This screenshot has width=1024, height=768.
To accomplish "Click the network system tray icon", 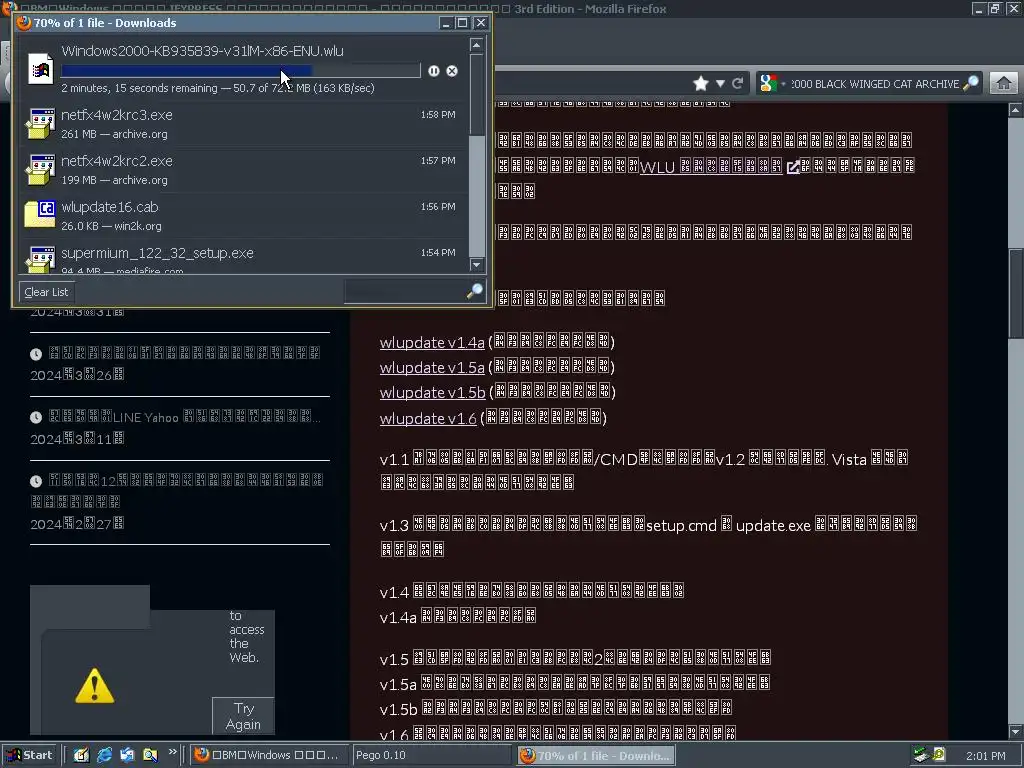I will [921, 755].
